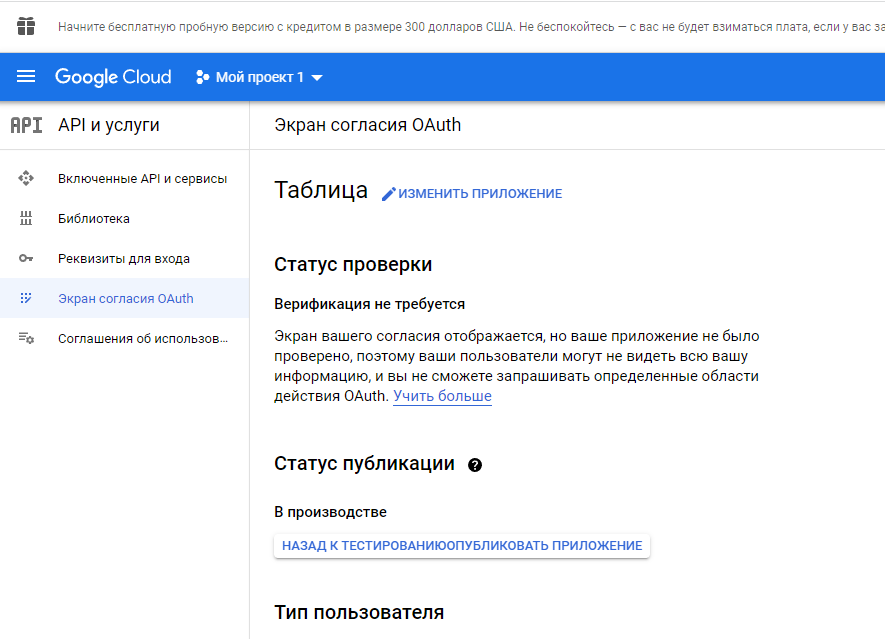Follow the Учить больше link
This screenshot has height=639, width=885.
pos(442,396)
